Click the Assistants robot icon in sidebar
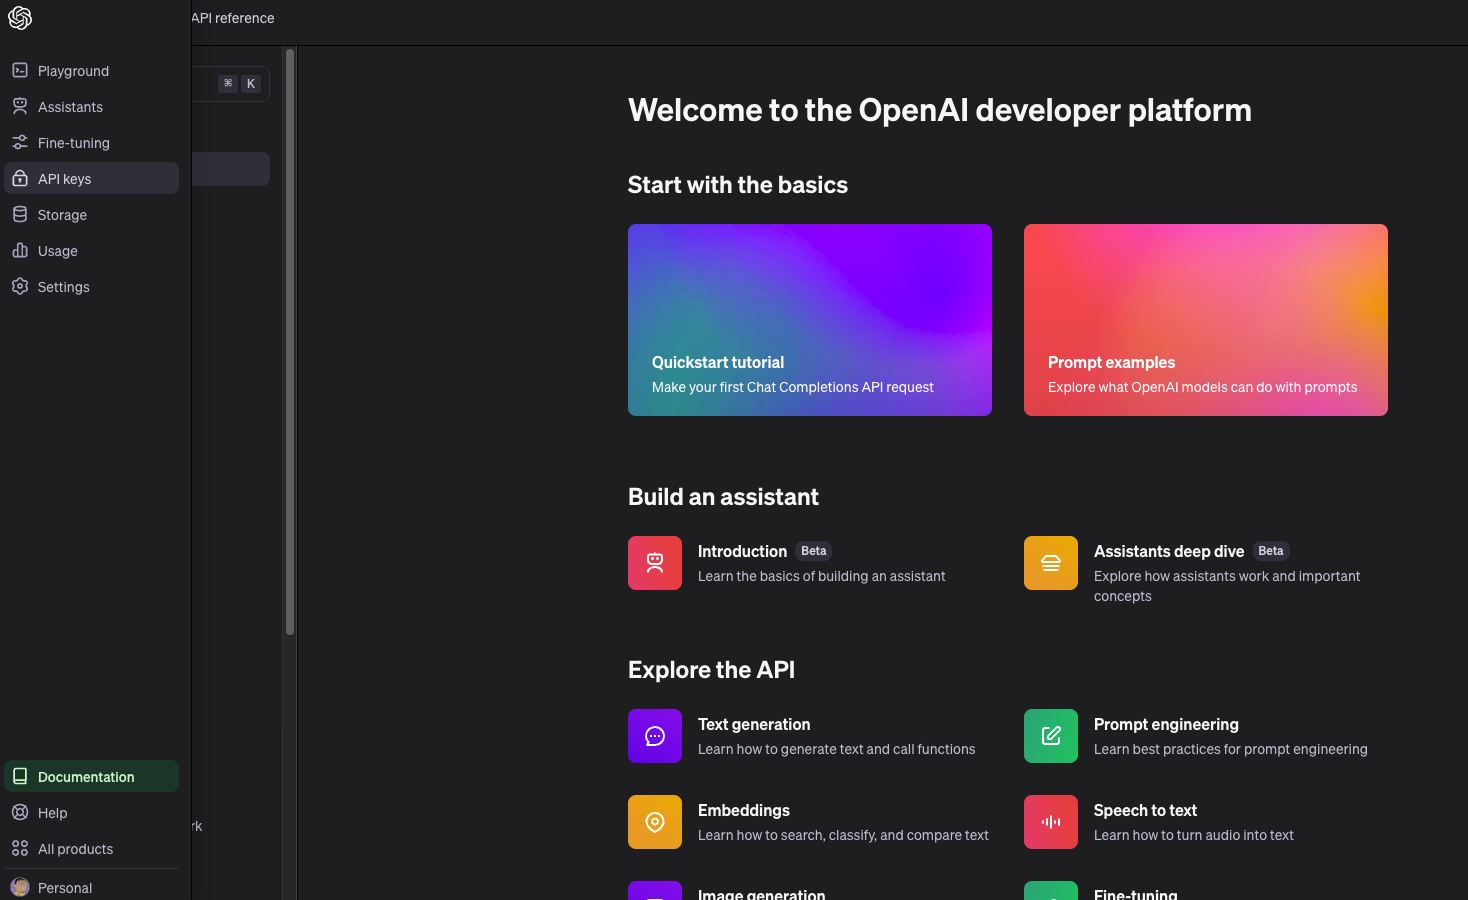Screen dimensions: 1468x900 pyautogui.click(x=20, y=106)
